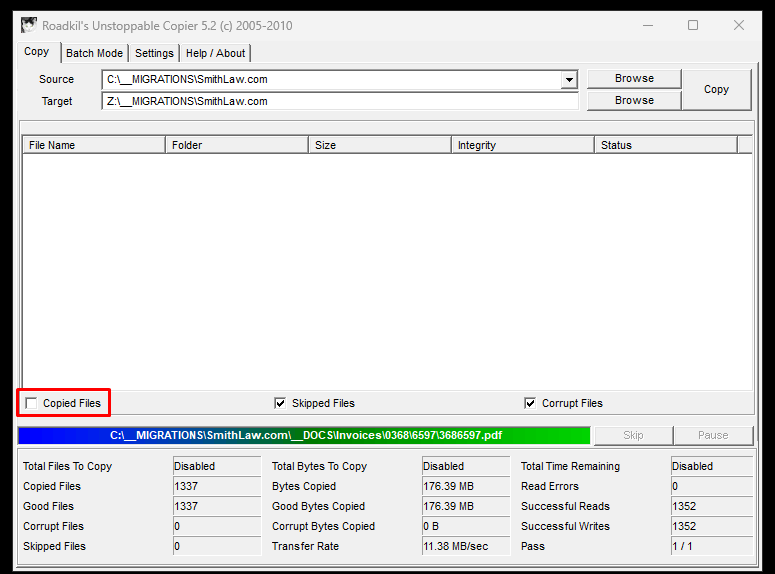This screenshot has height=574, width=775.
Task: Open the Help / About tab
Action: [215, 53]
